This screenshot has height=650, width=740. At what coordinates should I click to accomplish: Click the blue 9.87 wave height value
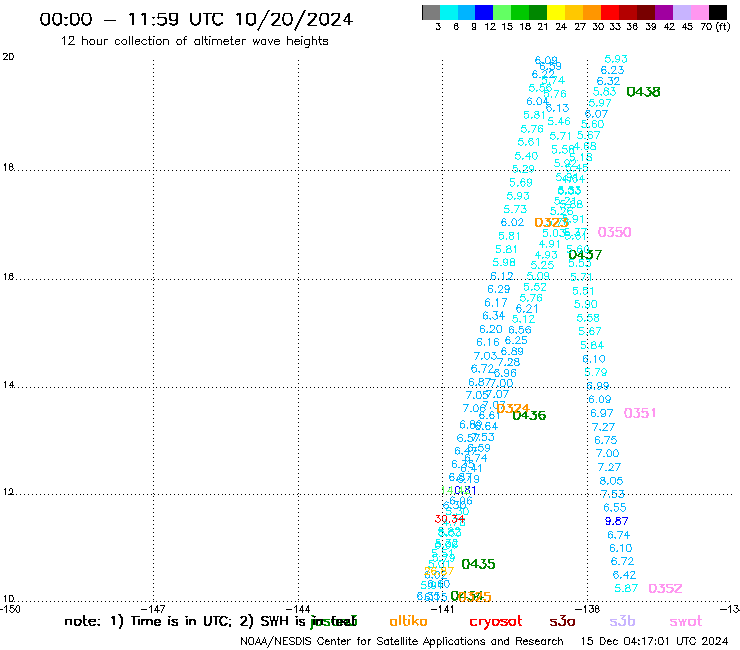click(x=616, y=521)
